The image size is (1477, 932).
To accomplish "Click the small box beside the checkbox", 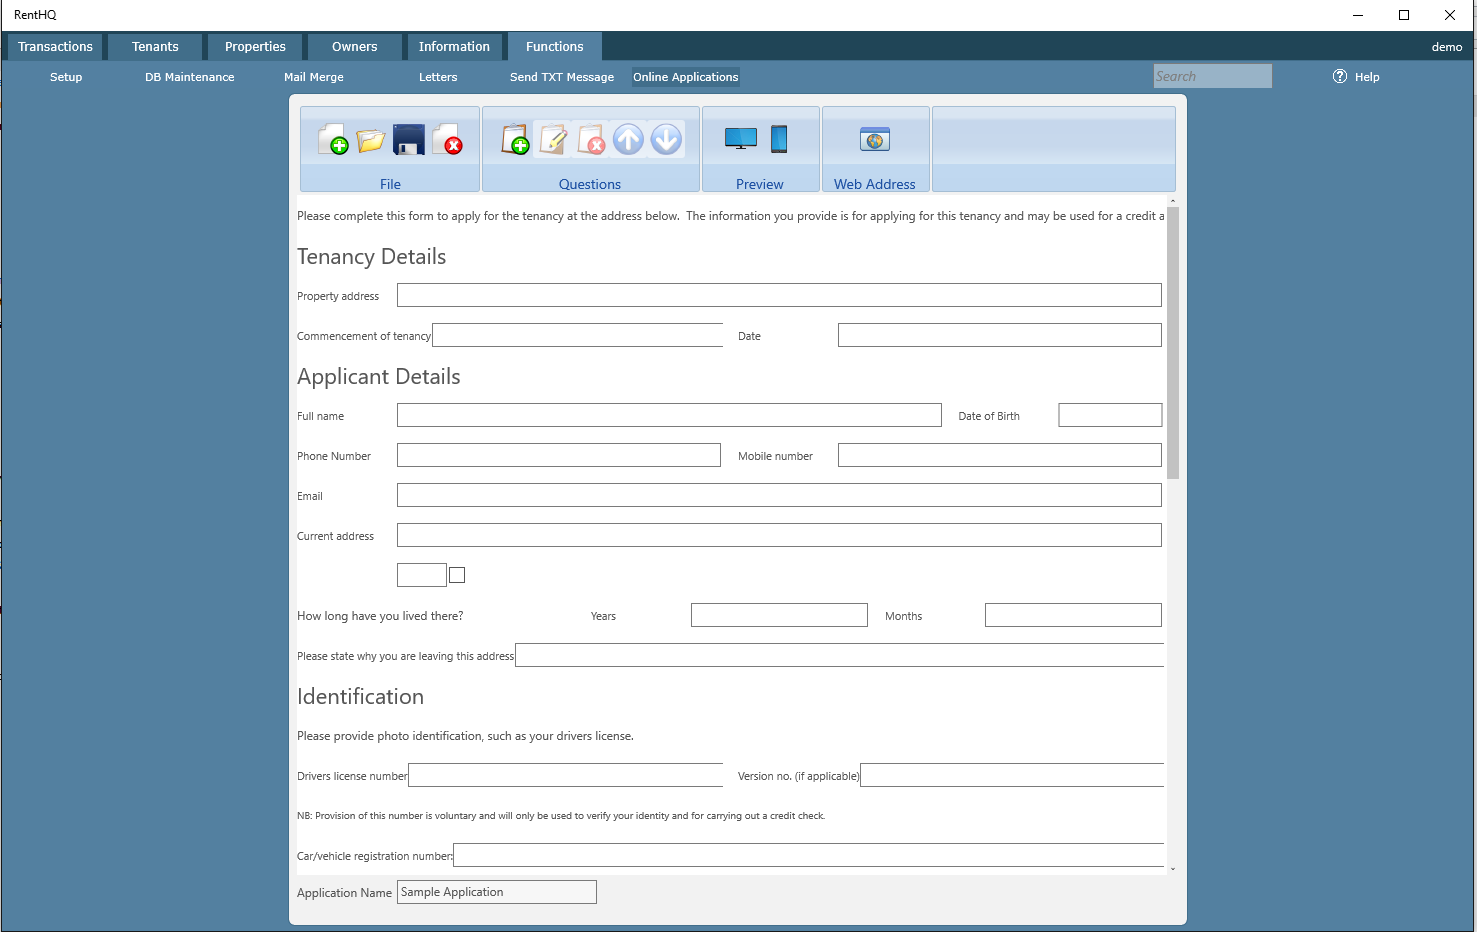I will 422,575.
